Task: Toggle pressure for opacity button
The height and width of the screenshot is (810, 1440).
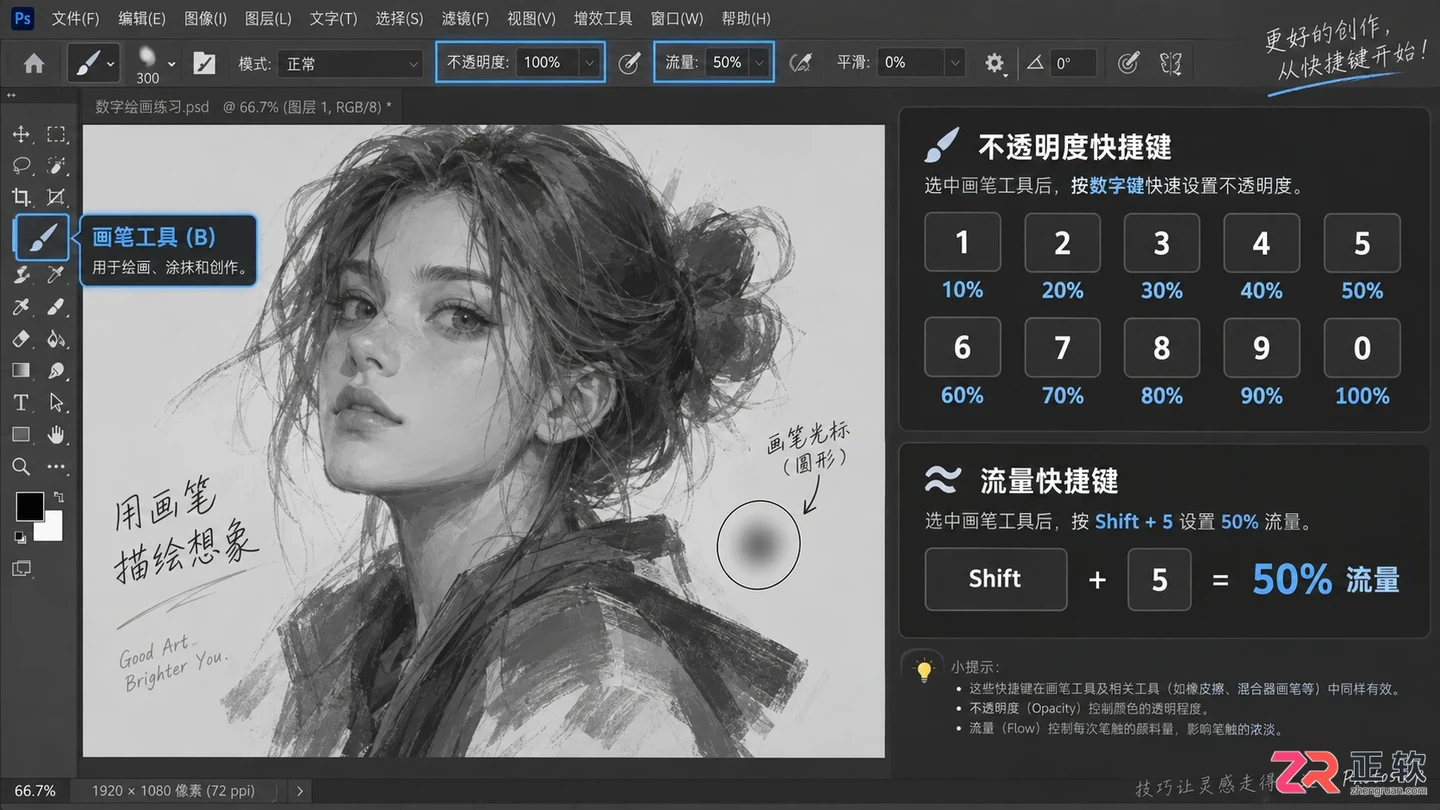Action: point(629,63)
